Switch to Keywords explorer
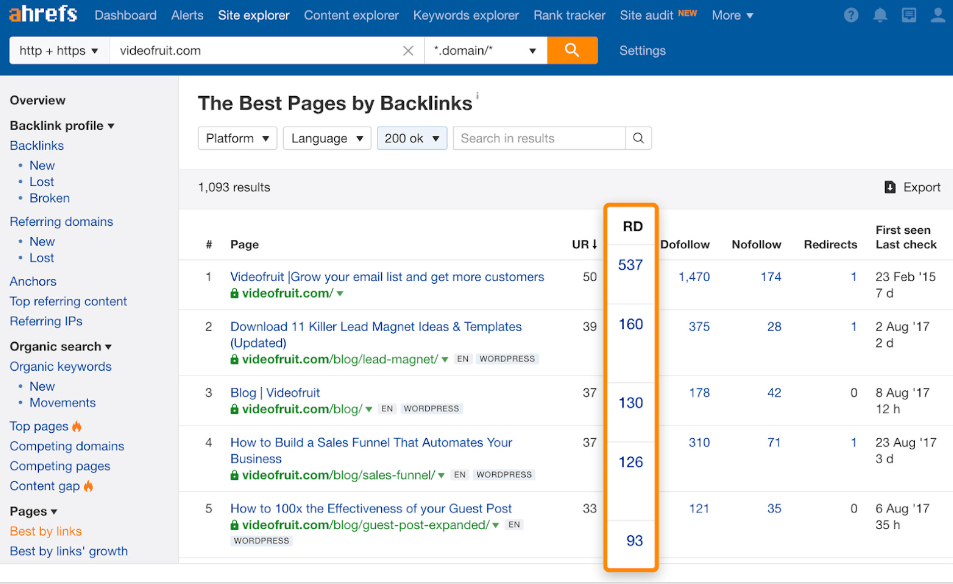This screenshot has width=953, height=584. 466,15
